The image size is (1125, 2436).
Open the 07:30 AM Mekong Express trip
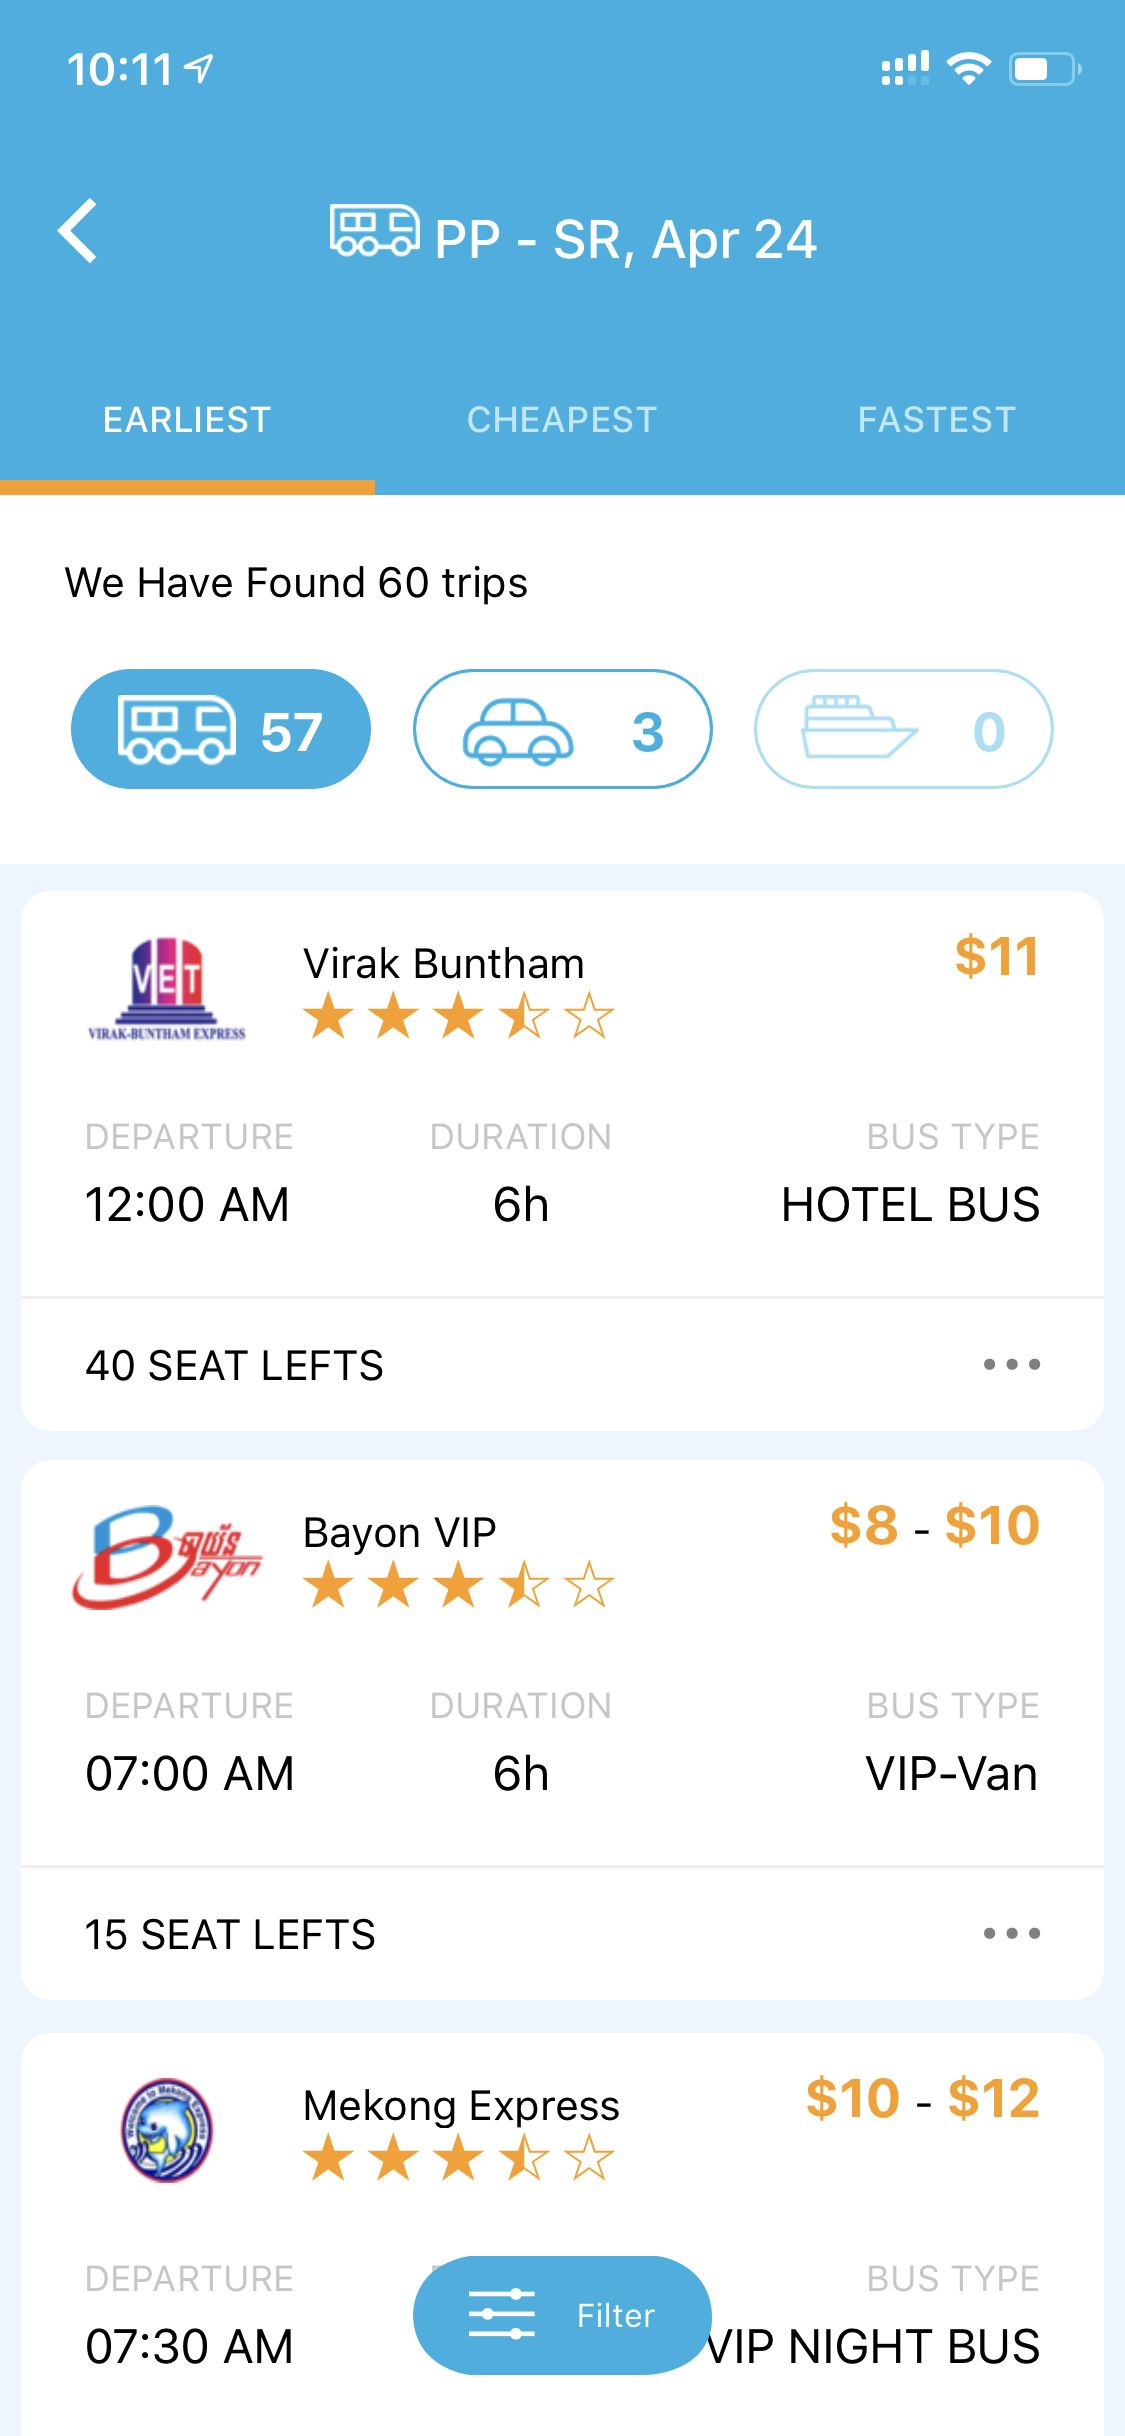pyautogui.click(x=562, y=2234)
